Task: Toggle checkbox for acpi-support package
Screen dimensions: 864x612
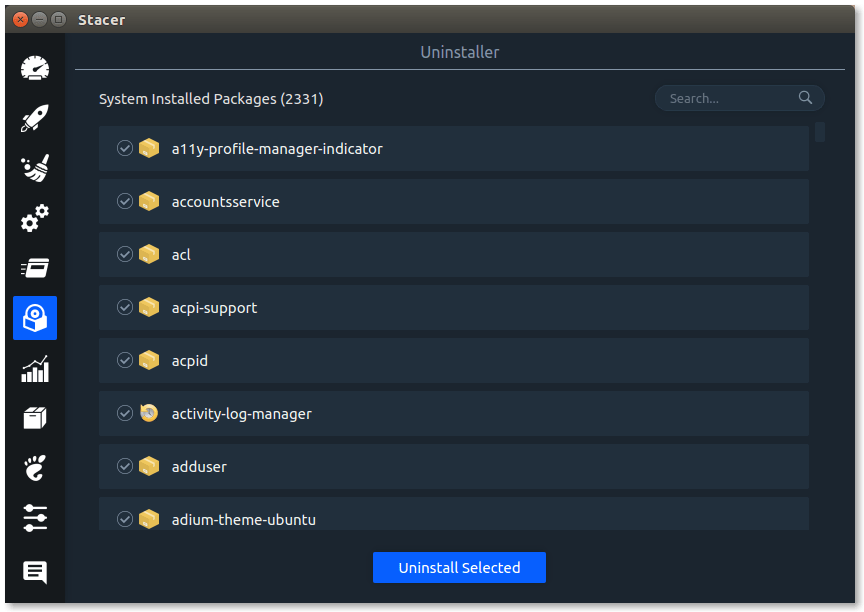Action: (125, 307)
